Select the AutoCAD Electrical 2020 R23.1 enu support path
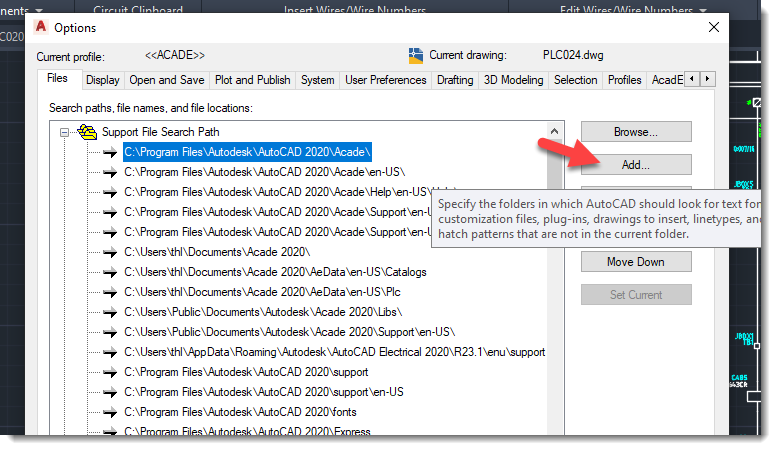This screenshot has height=450, width=776. pyautogui.click(x=334, y=352)
